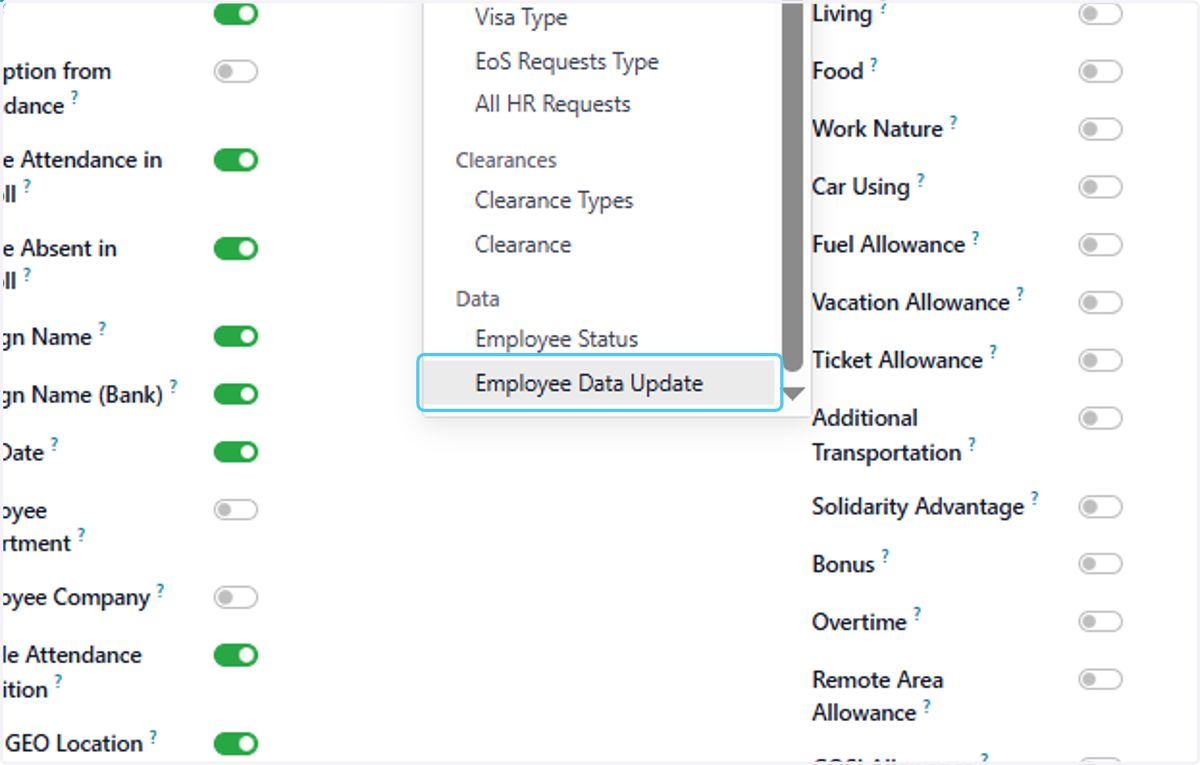The width and height of the screenshot is (1200, 765).
Task: Click help icon next to Overtime
Action: [x=917, y=615]
